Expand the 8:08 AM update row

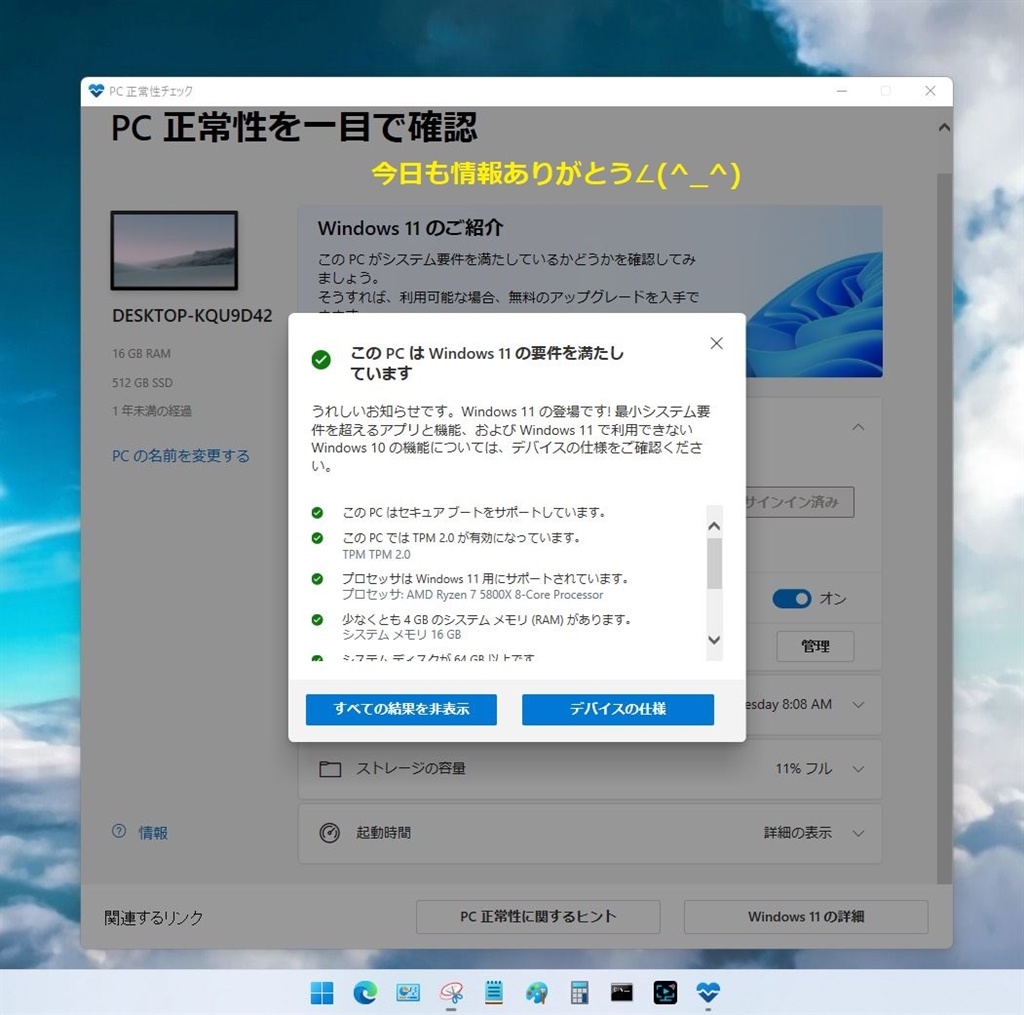(x=858, y=705)
